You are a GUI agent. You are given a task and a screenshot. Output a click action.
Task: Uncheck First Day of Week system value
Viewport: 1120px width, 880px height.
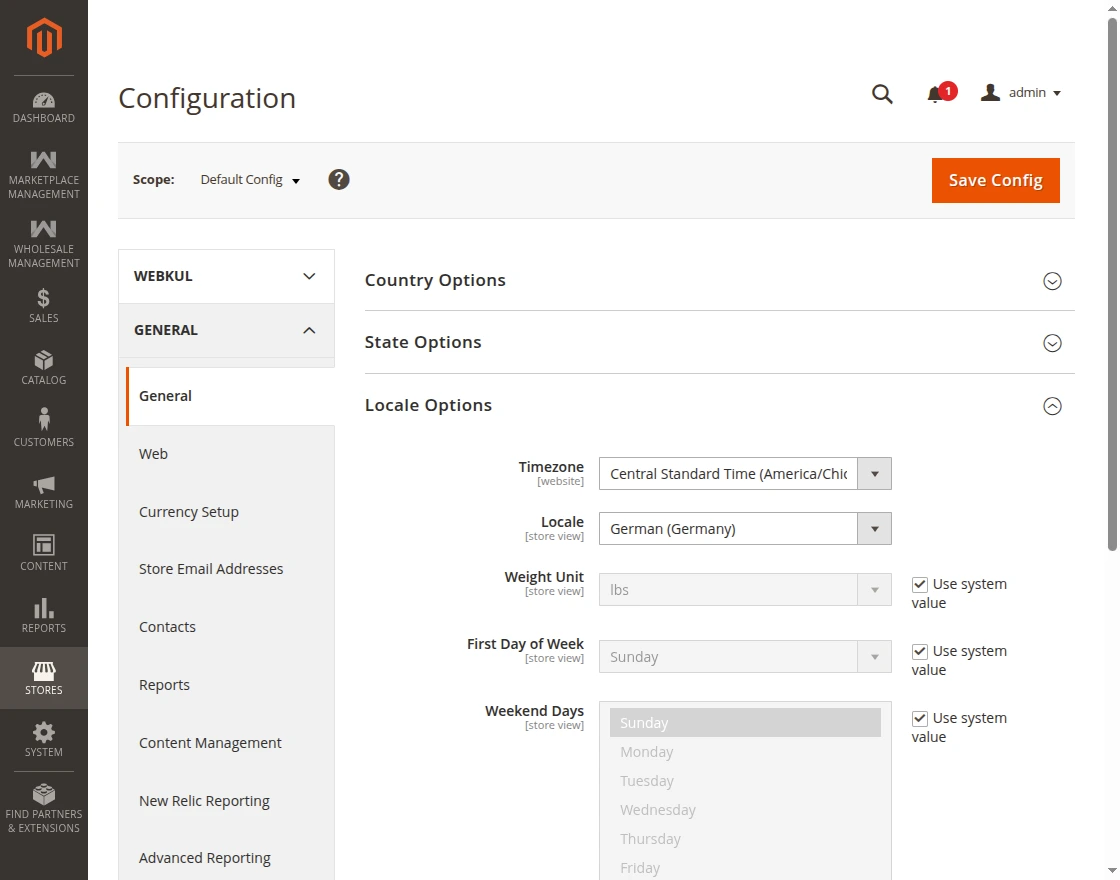tap(920, 651)
